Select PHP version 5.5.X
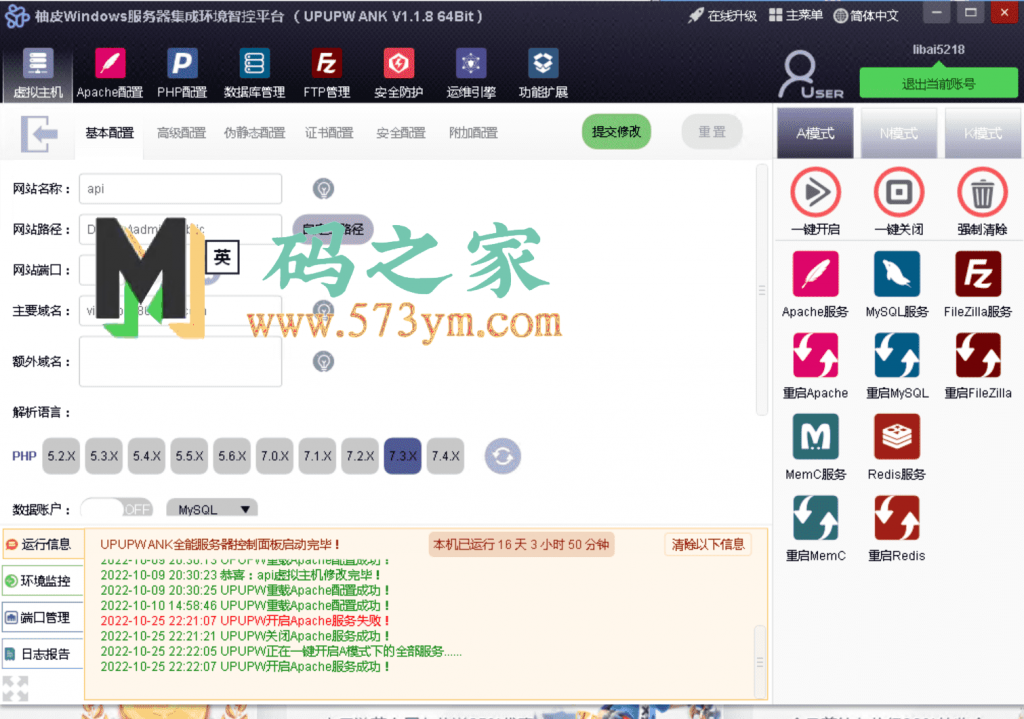This screenshot has width=1024, height=719. [x=189, y=456]
